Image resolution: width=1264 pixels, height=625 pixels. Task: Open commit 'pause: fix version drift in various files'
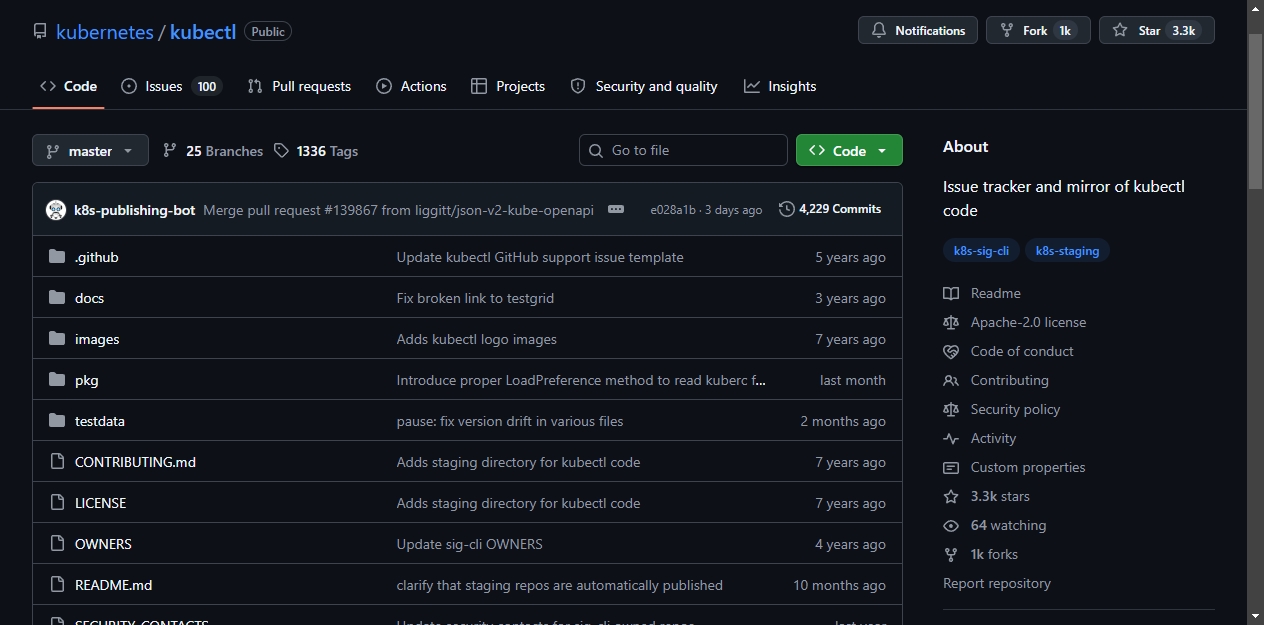[510, 421]
